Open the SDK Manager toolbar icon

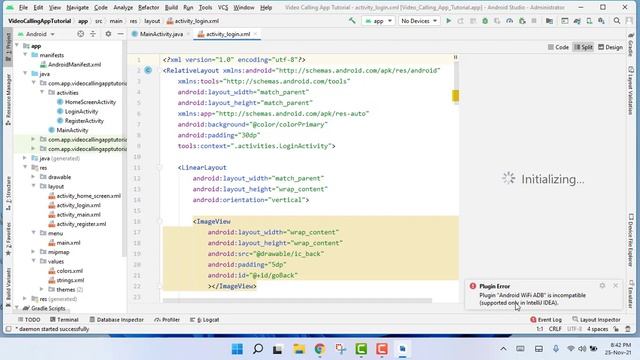(x=601, y=21)
